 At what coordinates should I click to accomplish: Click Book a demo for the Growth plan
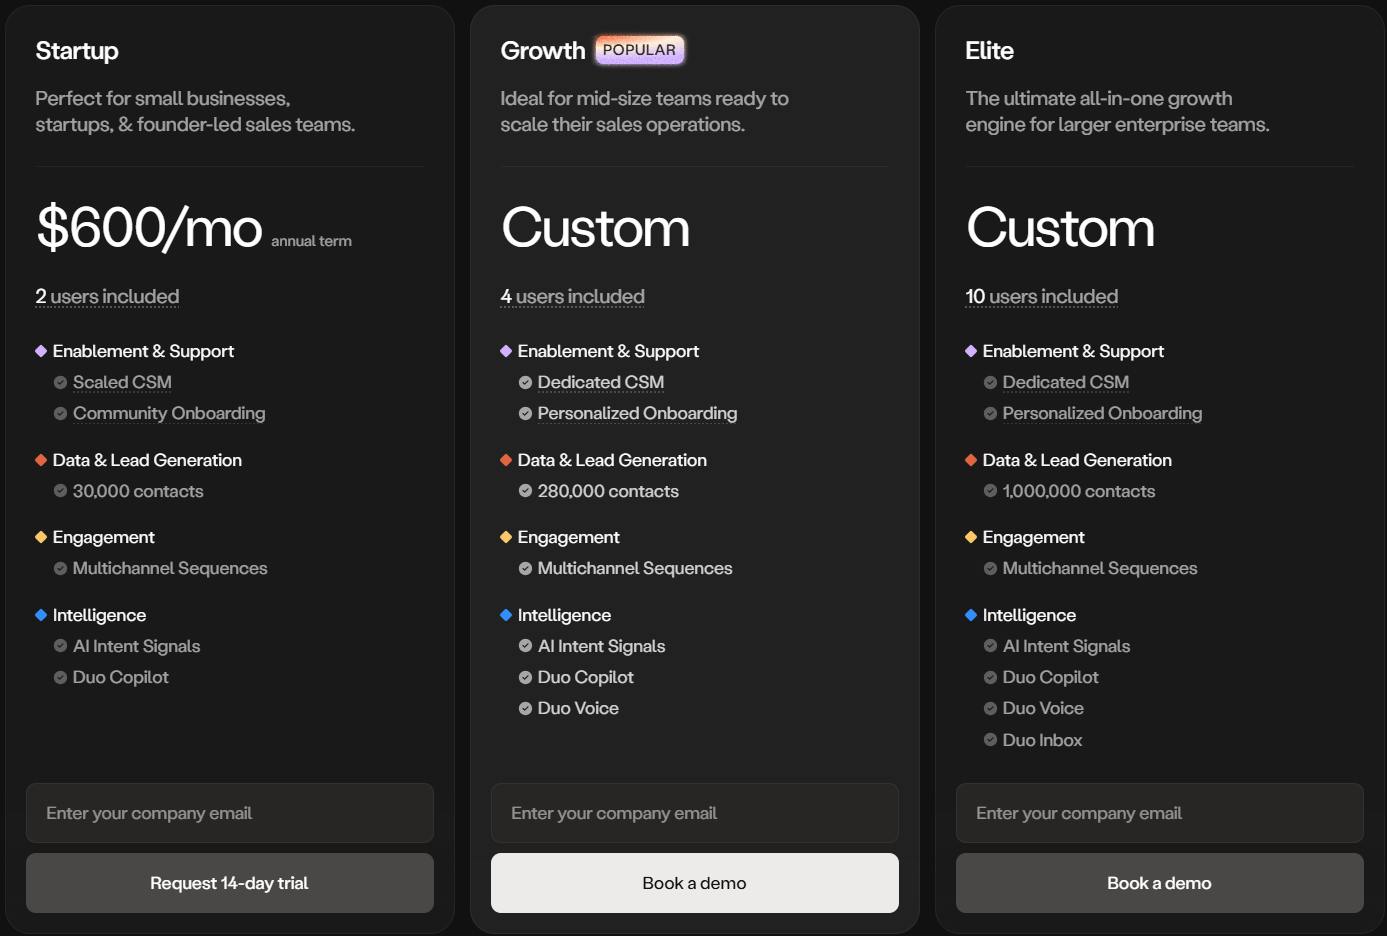pyautogui.click(x=694, y=883)
